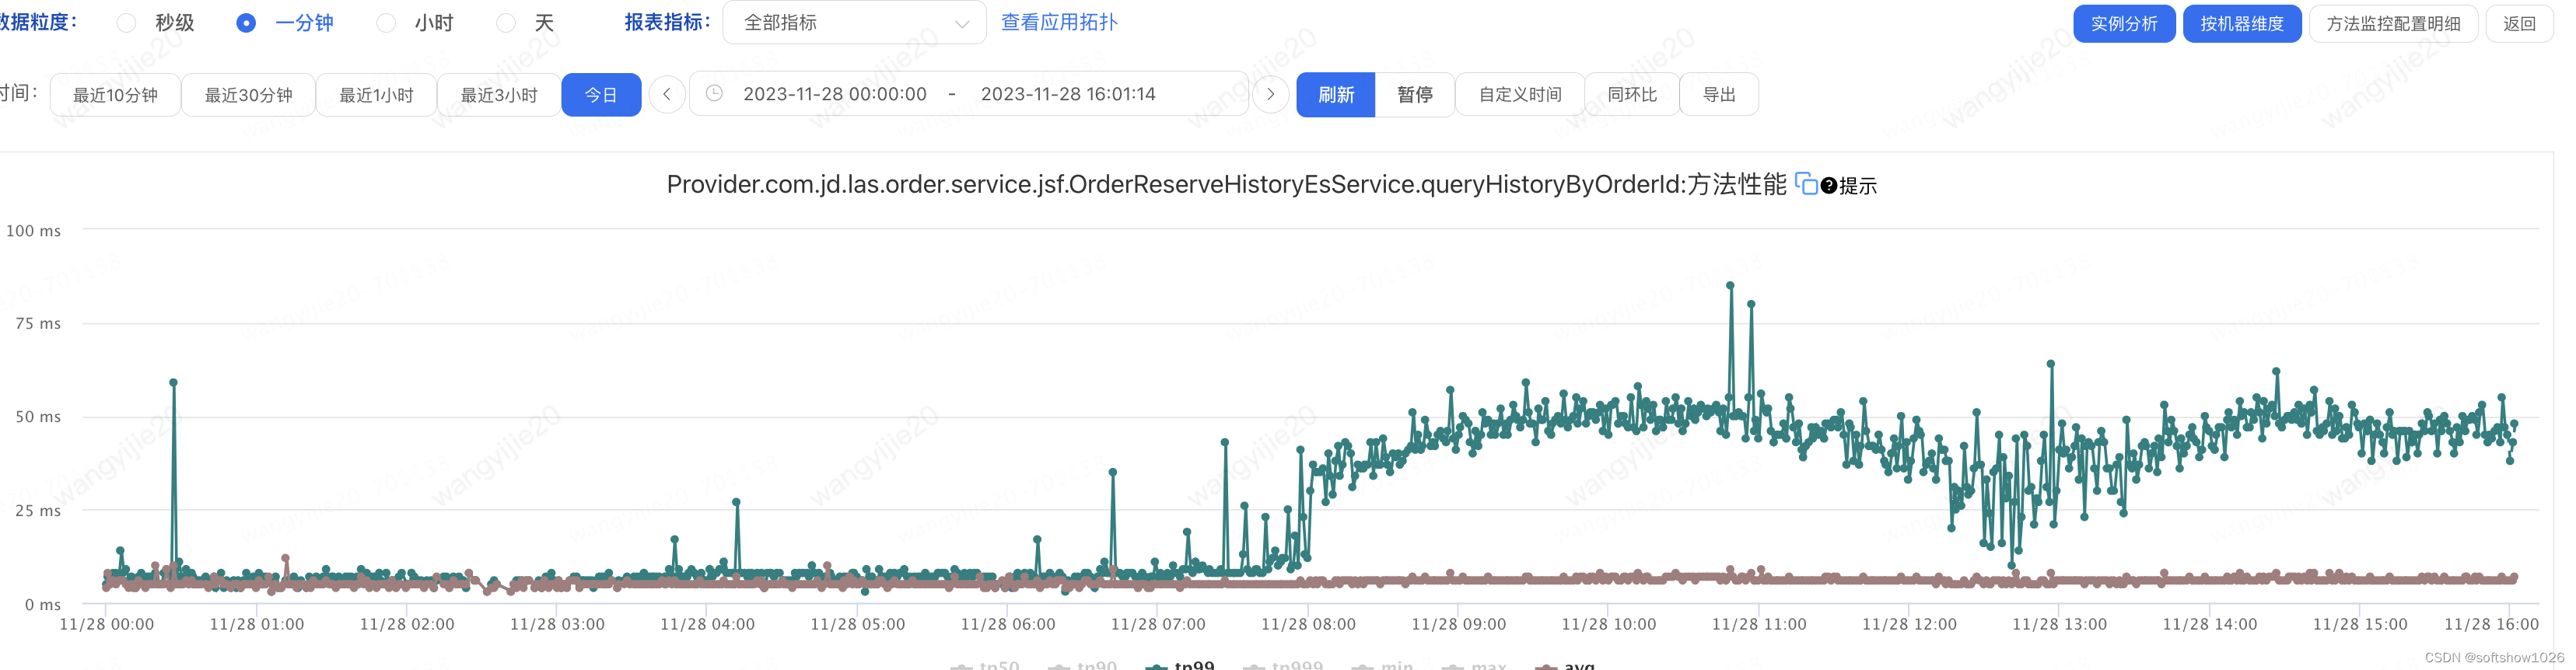The image size is (2576, 670).
Task: Select the 小时 granularity radio button
Action: click(386, 23)
